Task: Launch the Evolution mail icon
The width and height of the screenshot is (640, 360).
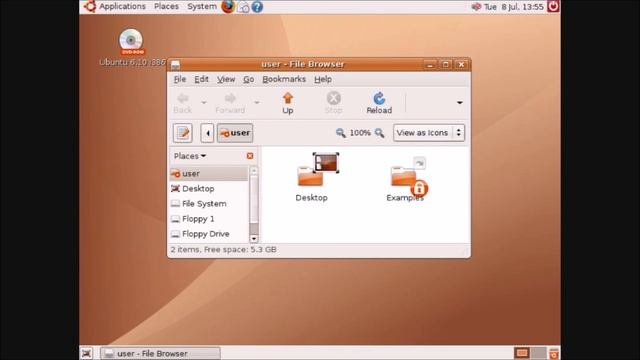Action: coord(243,7)
